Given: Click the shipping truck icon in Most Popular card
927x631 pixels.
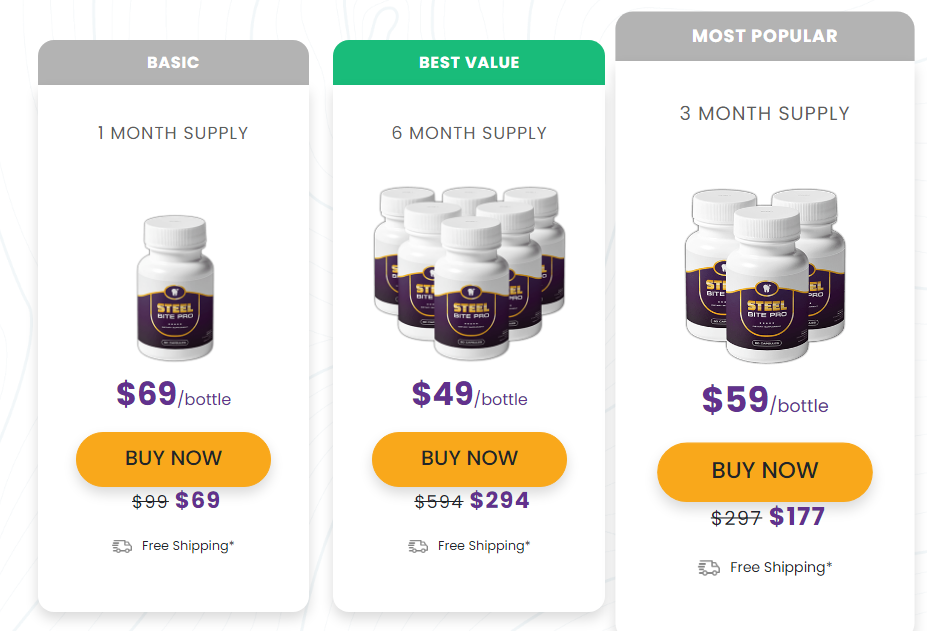Looking at the screenshot, I should pyautogui.click(x=709, y=568).
